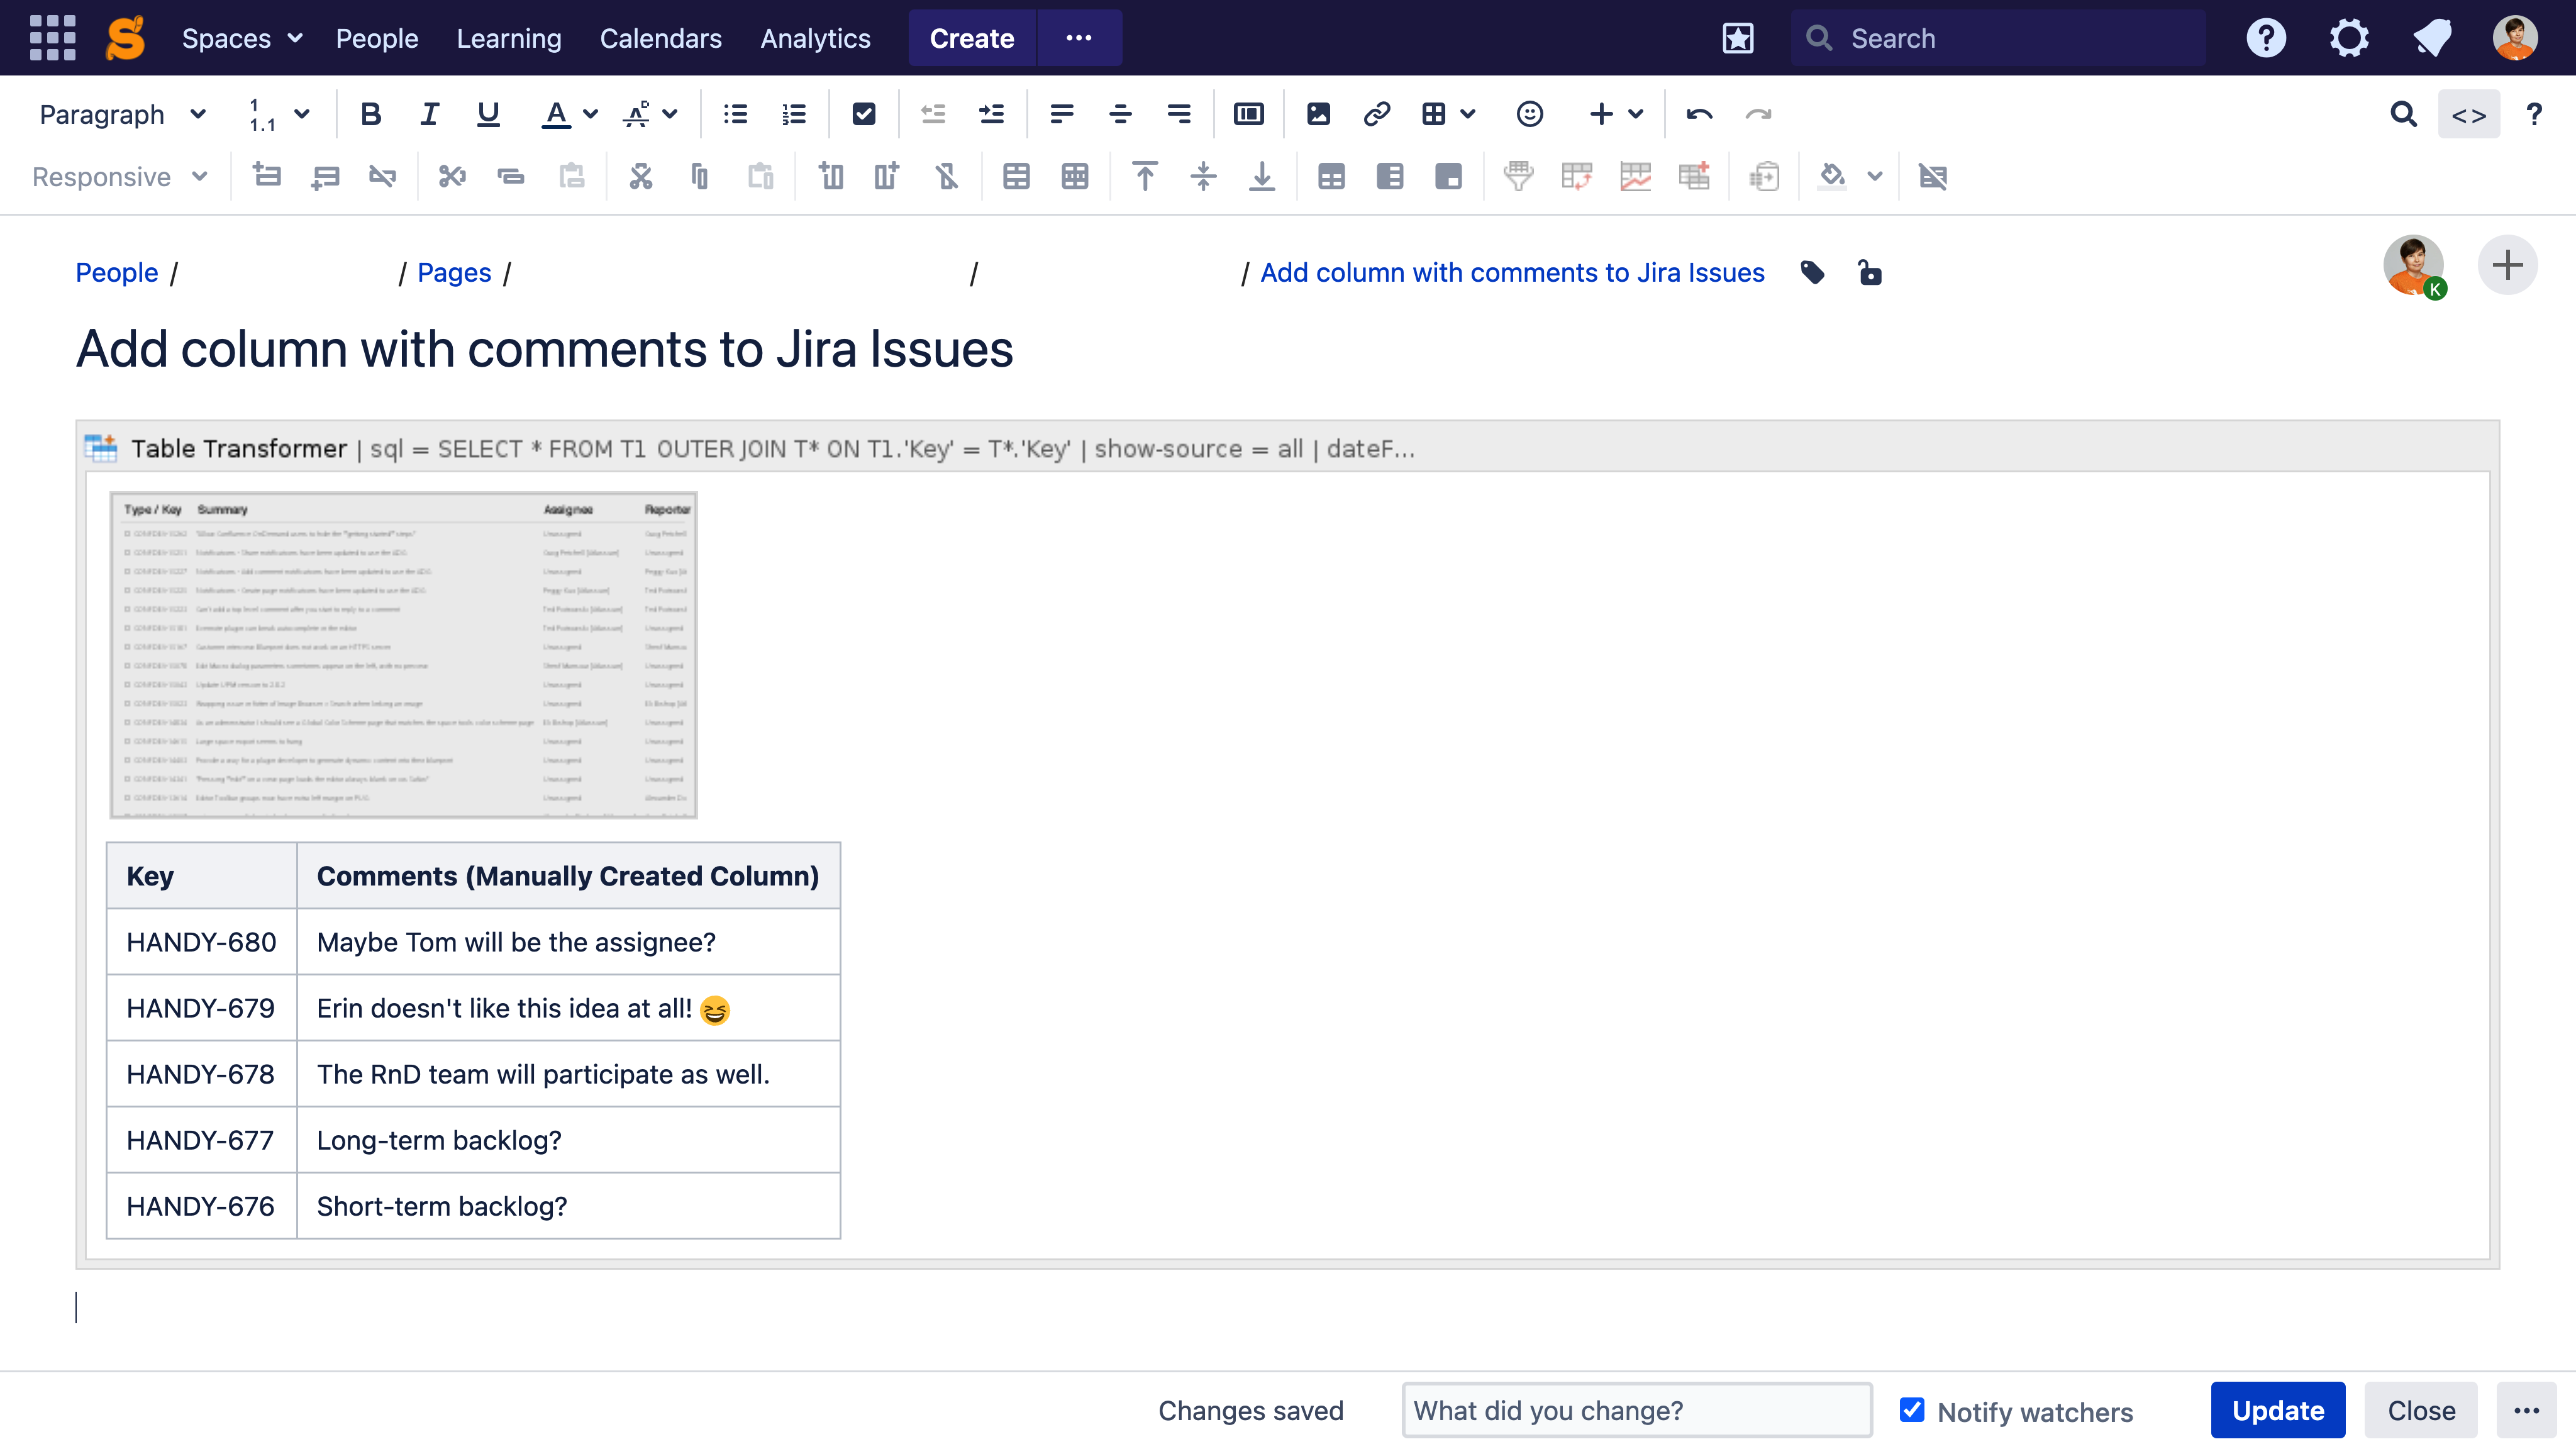Open numbered headings dropdown
Viewport: 2576px width, 1449px height.
(x=279, y=114)
